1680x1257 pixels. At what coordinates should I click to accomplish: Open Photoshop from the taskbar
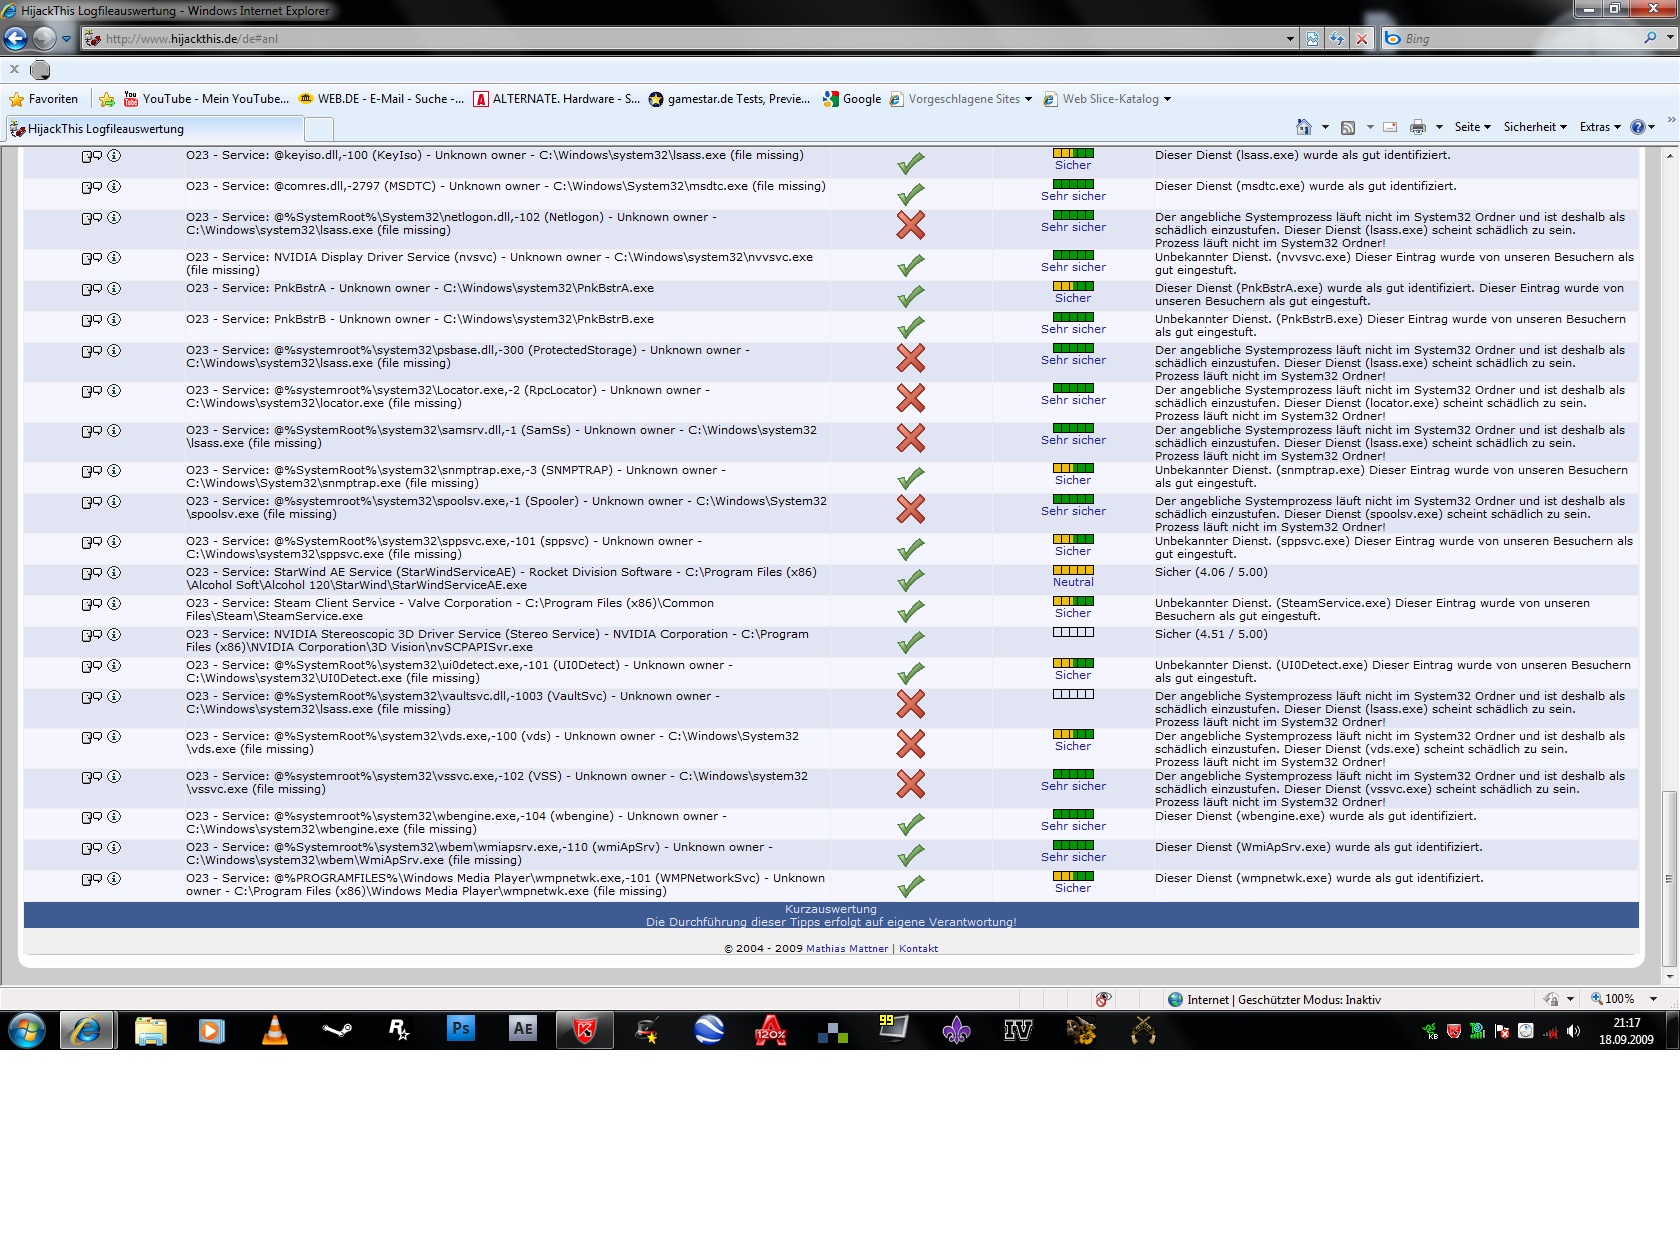(x=460, y=1029)
